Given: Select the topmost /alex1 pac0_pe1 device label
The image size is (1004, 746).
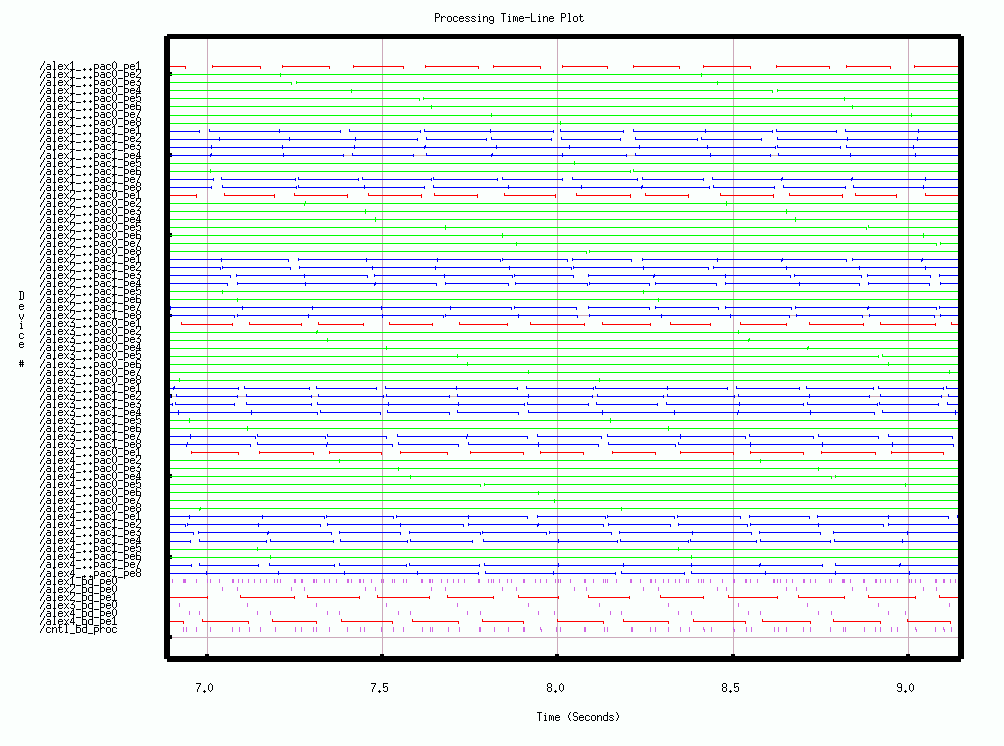Looking at the screenshot, I should point(90,66).
